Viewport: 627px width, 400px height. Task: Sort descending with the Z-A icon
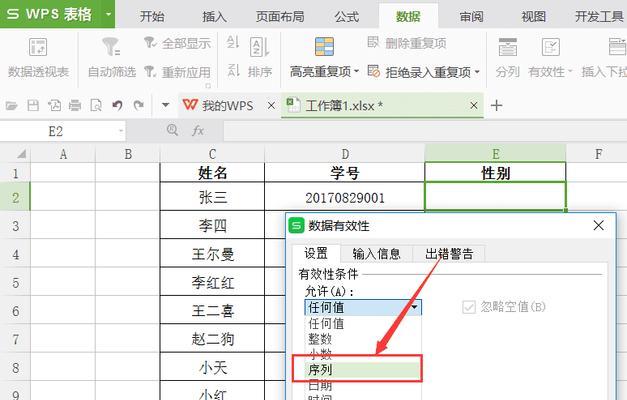pyautogui.click(x=233, y=70)
